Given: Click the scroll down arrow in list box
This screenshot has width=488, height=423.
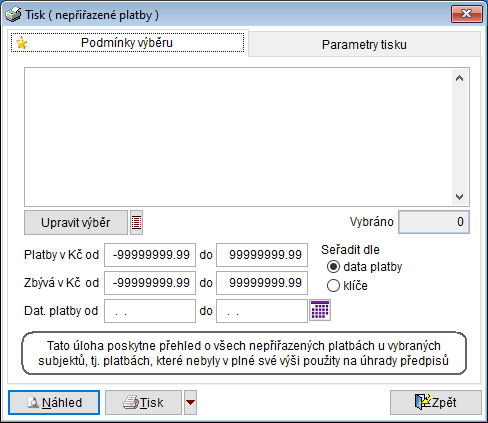Looking at the screenshot, I should (x=460, y=197).
